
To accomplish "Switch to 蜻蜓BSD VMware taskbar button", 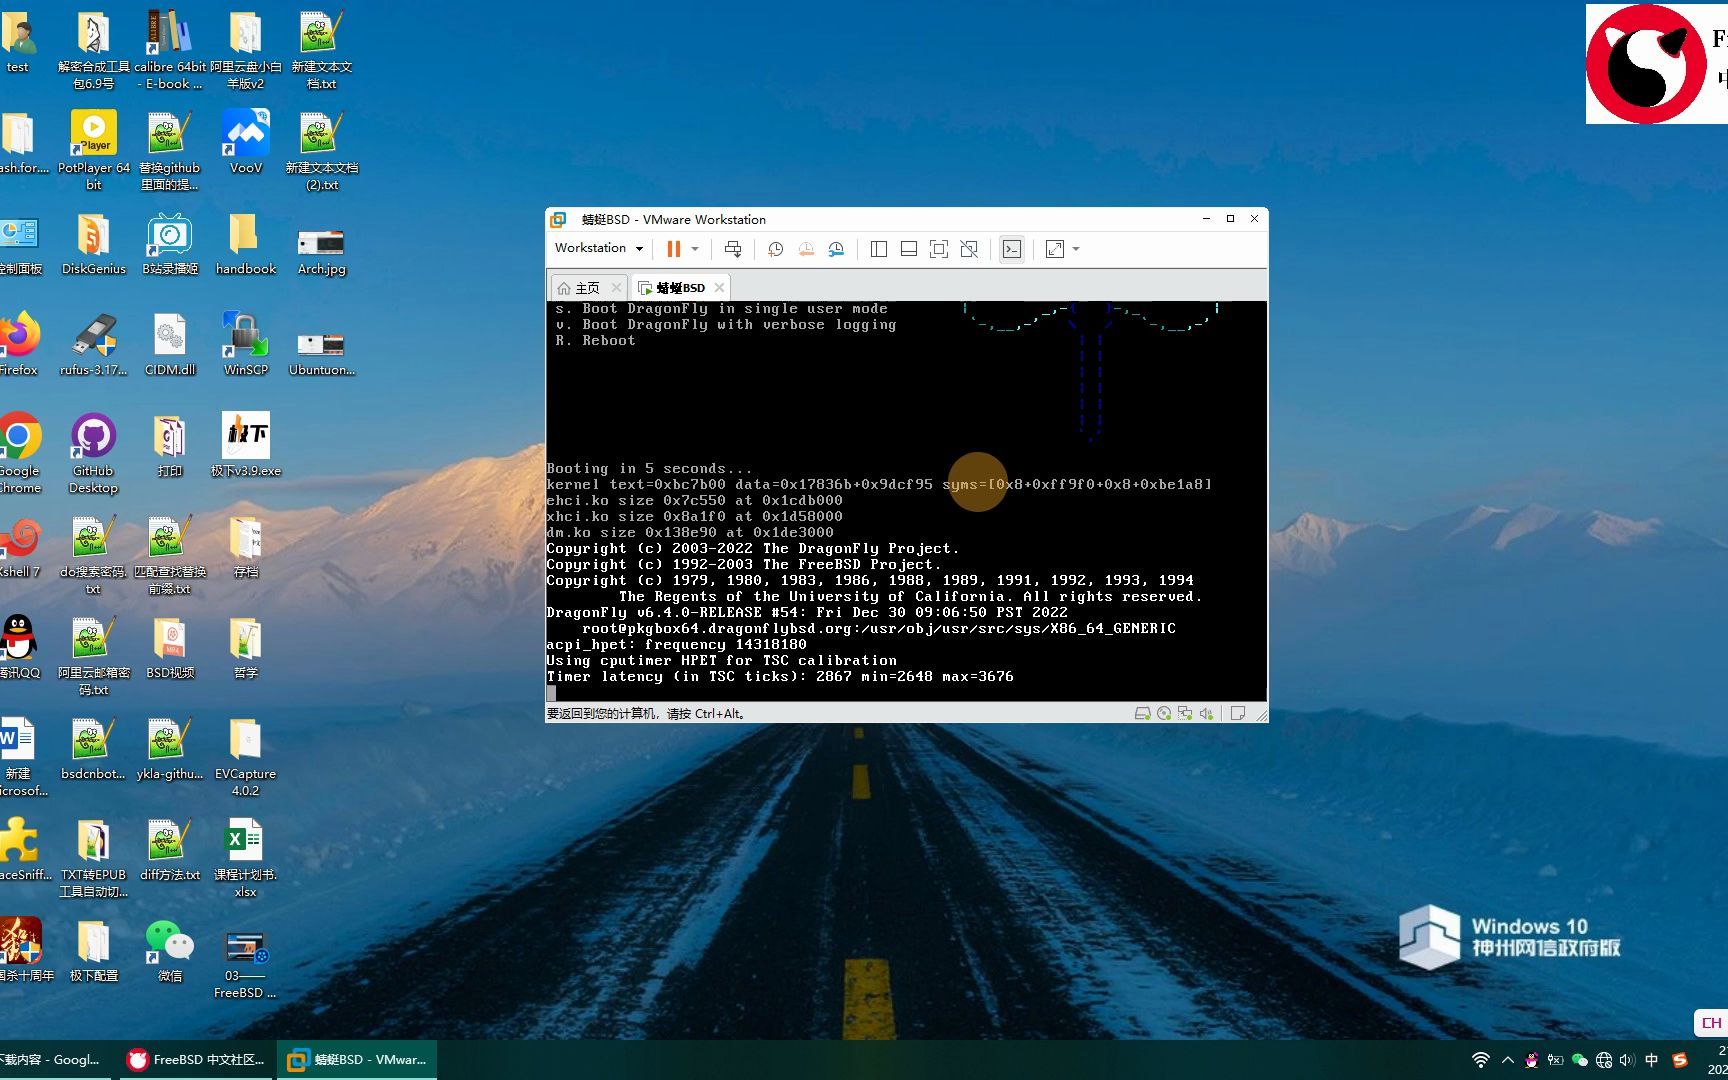I will click(x=357, y=1060).
